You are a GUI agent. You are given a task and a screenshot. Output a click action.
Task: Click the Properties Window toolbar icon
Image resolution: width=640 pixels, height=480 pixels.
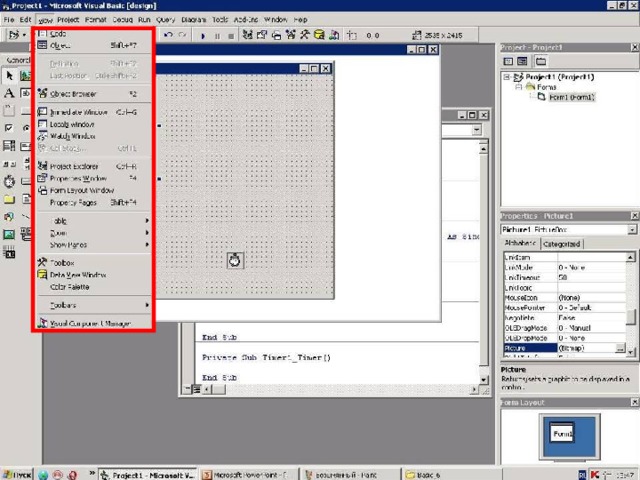[262, 35]
